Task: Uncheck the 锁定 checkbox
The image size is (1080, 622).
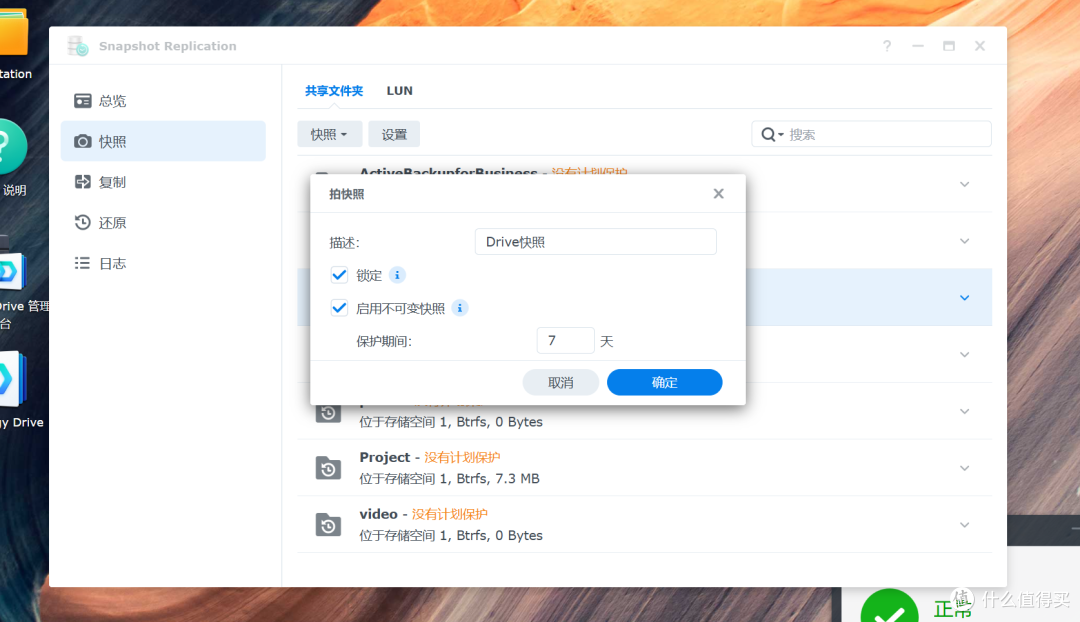Action: click(x=339, y=276)
